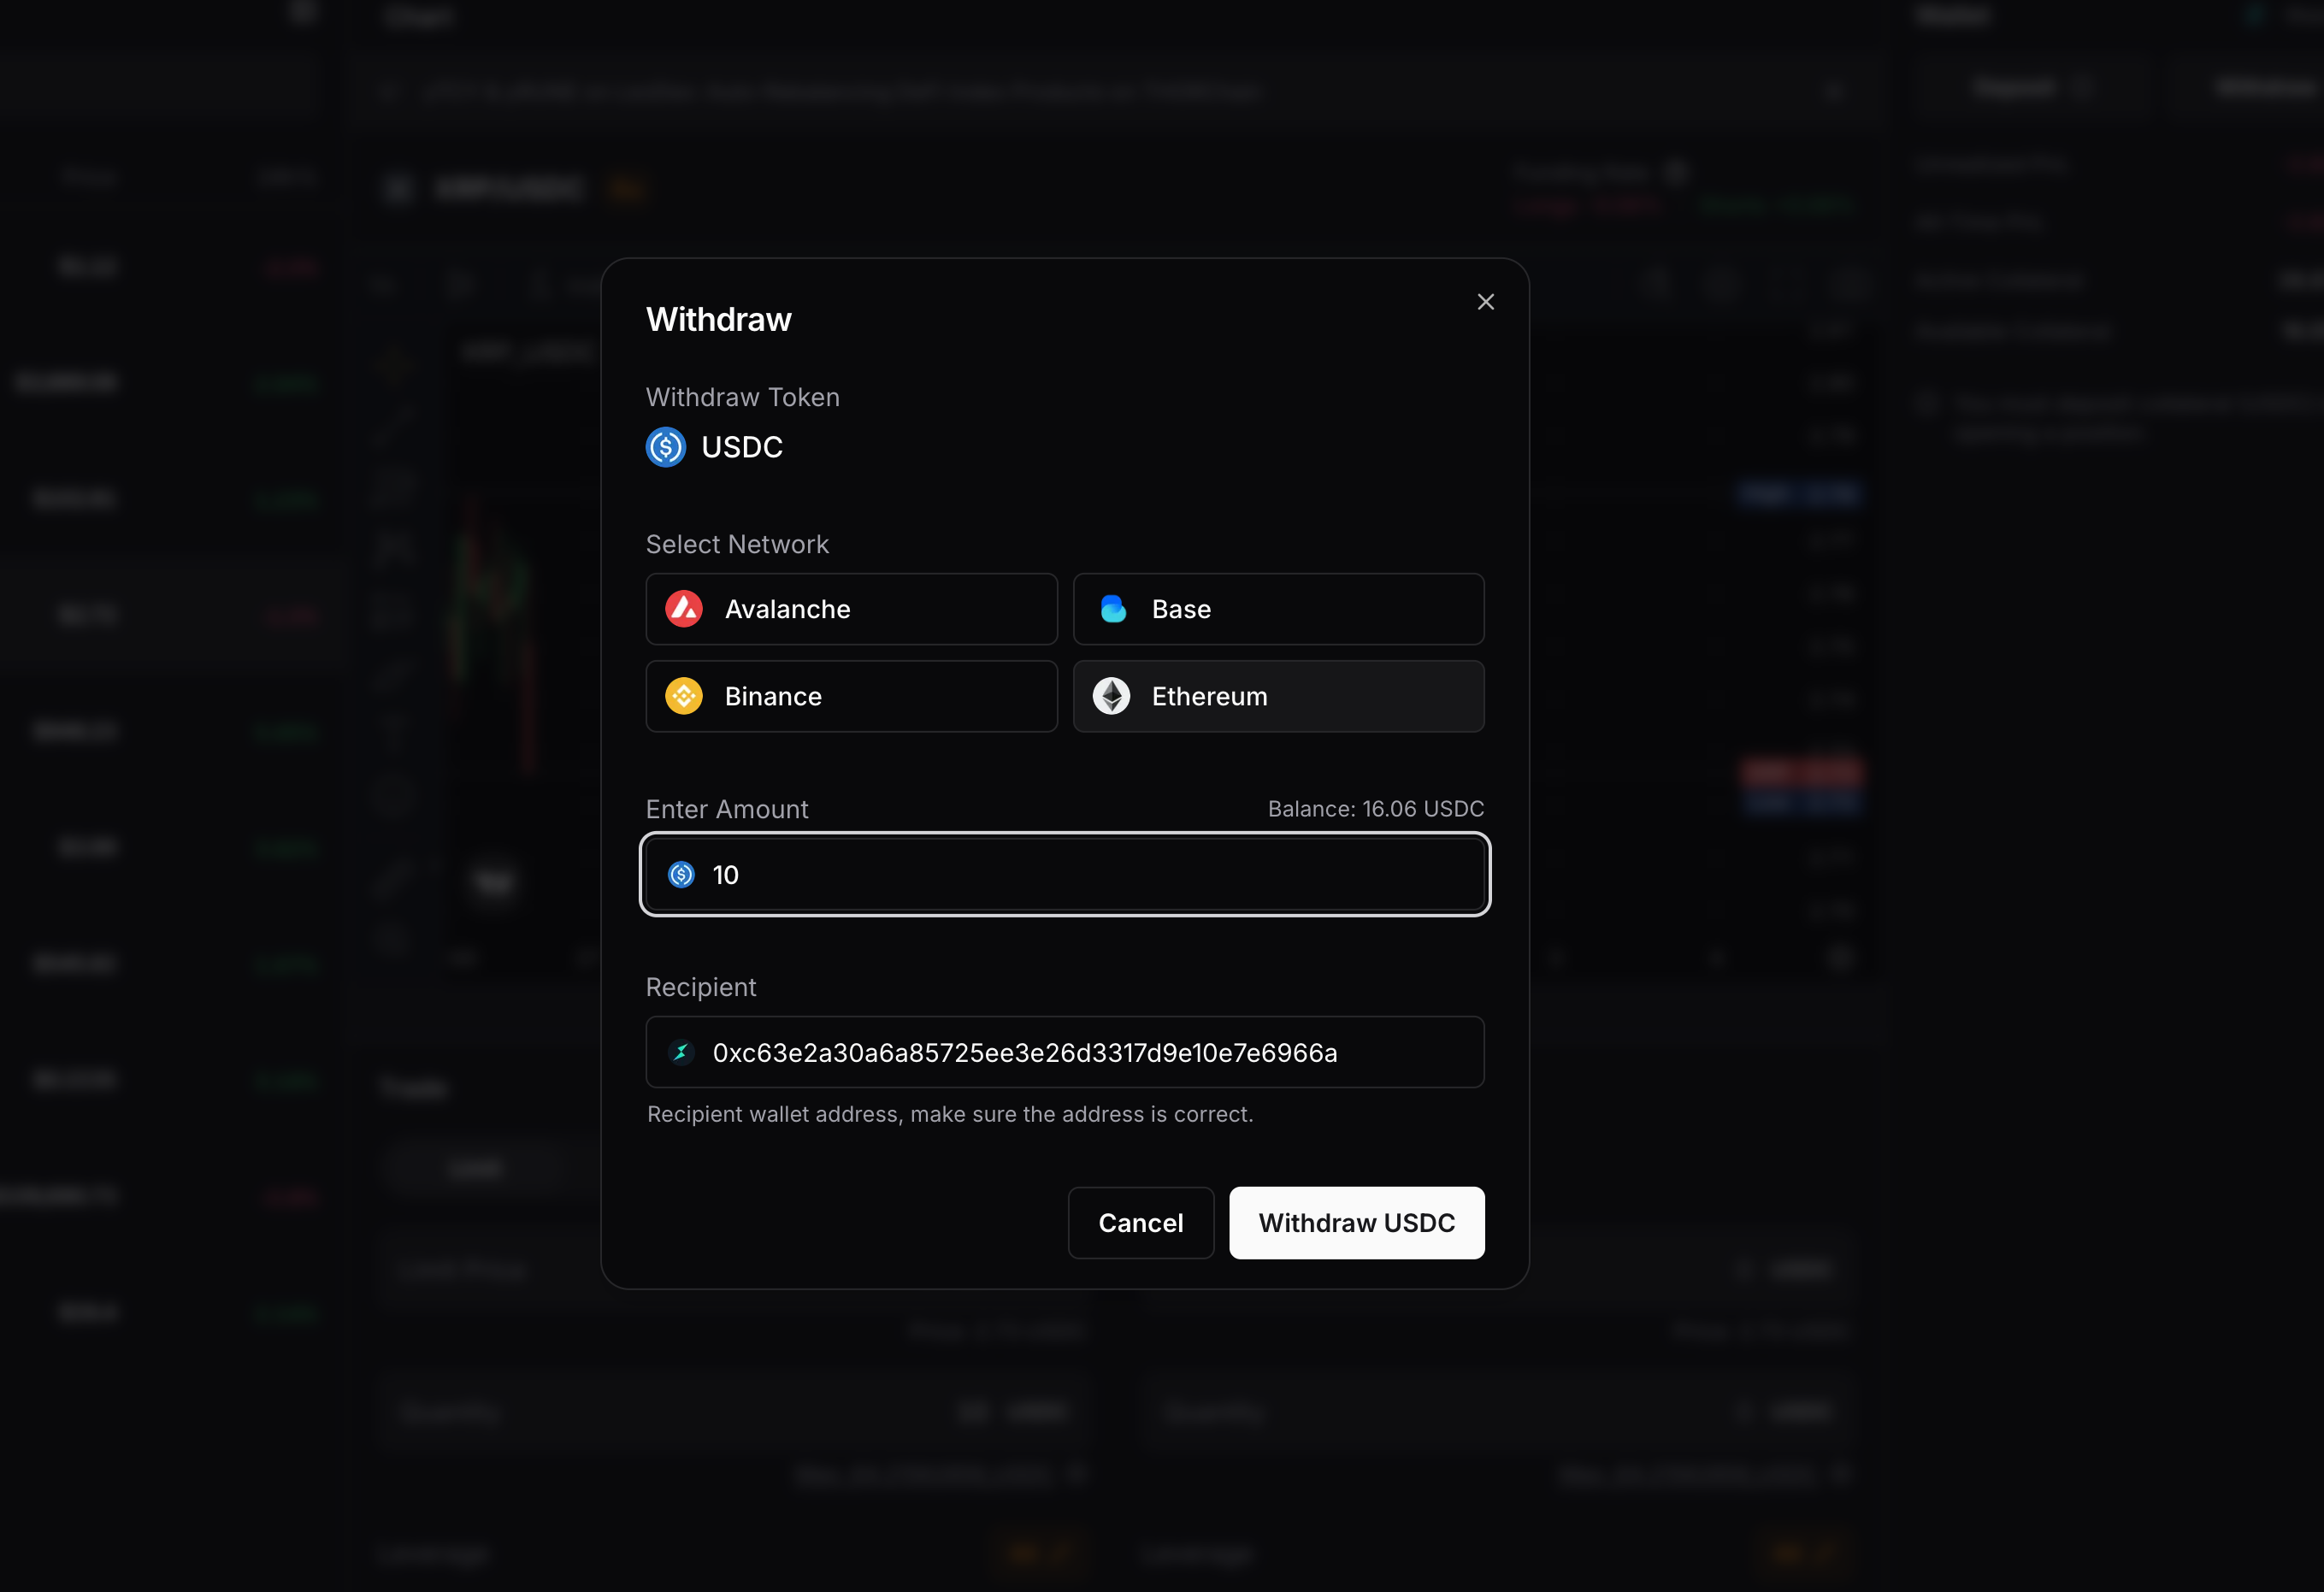Click the USDC token name label
Image resolution: width=2324 pixels, height=1592 pixels.
tap(742, 447)
